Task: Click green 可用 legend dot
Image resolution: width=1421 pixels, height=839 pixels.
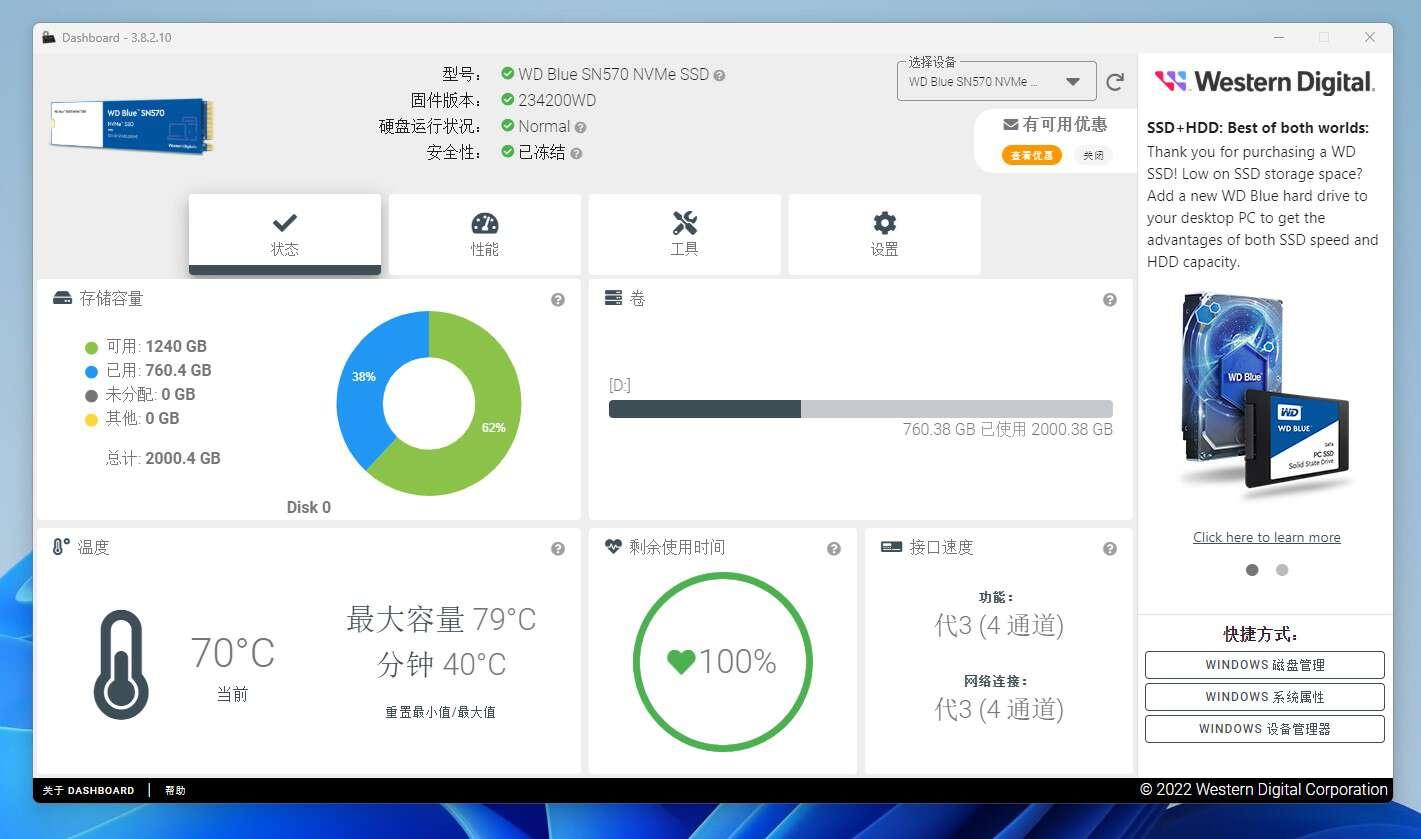Action: click(x=91, y=348)
